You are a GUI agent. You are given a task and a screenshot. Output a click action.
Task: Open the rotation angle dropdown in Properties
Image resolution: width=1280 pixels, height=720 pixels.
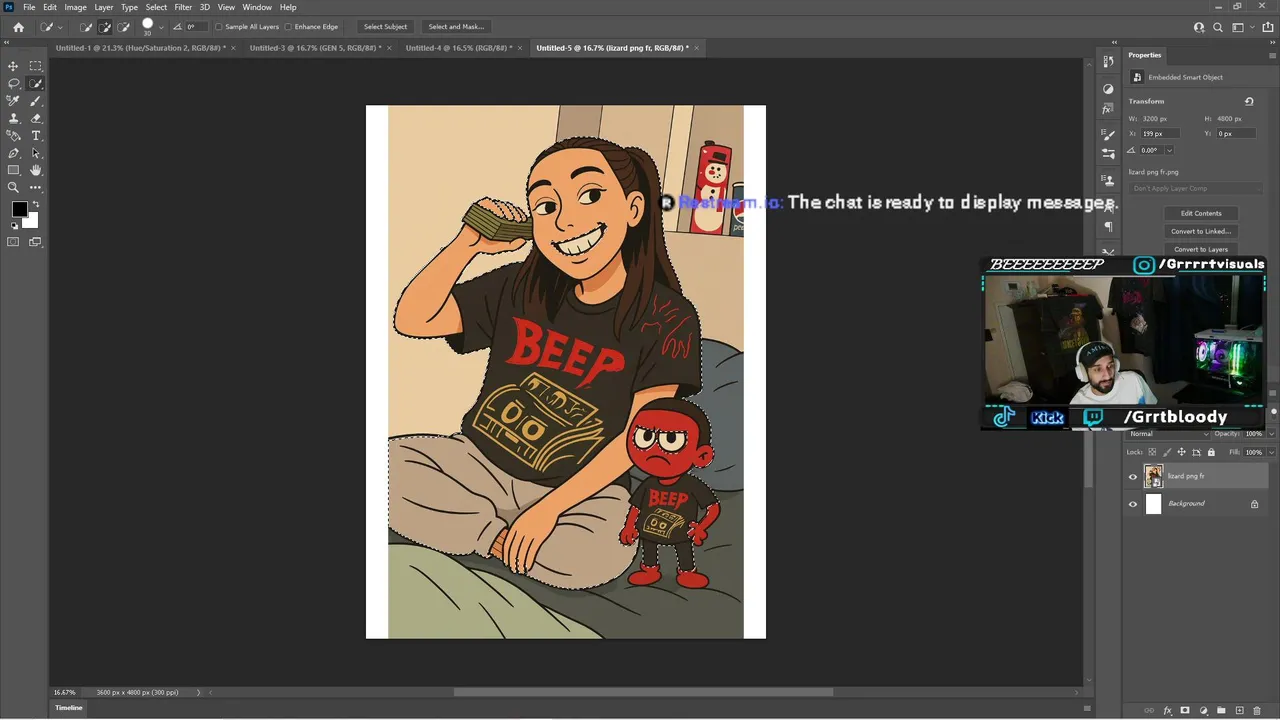[1169, 150]
